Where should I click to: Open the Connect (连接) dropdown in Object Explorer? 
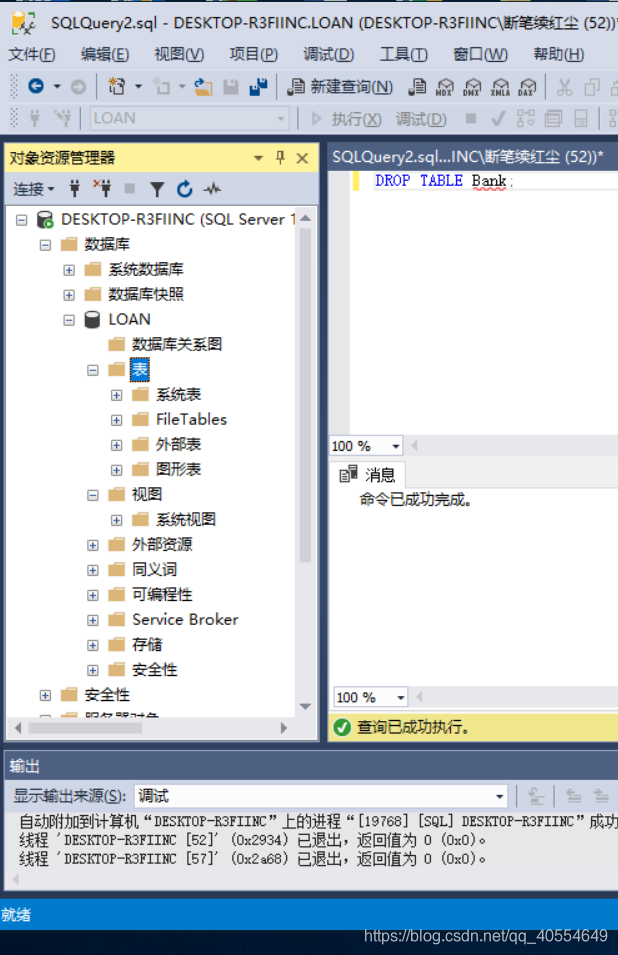point(33,189)
